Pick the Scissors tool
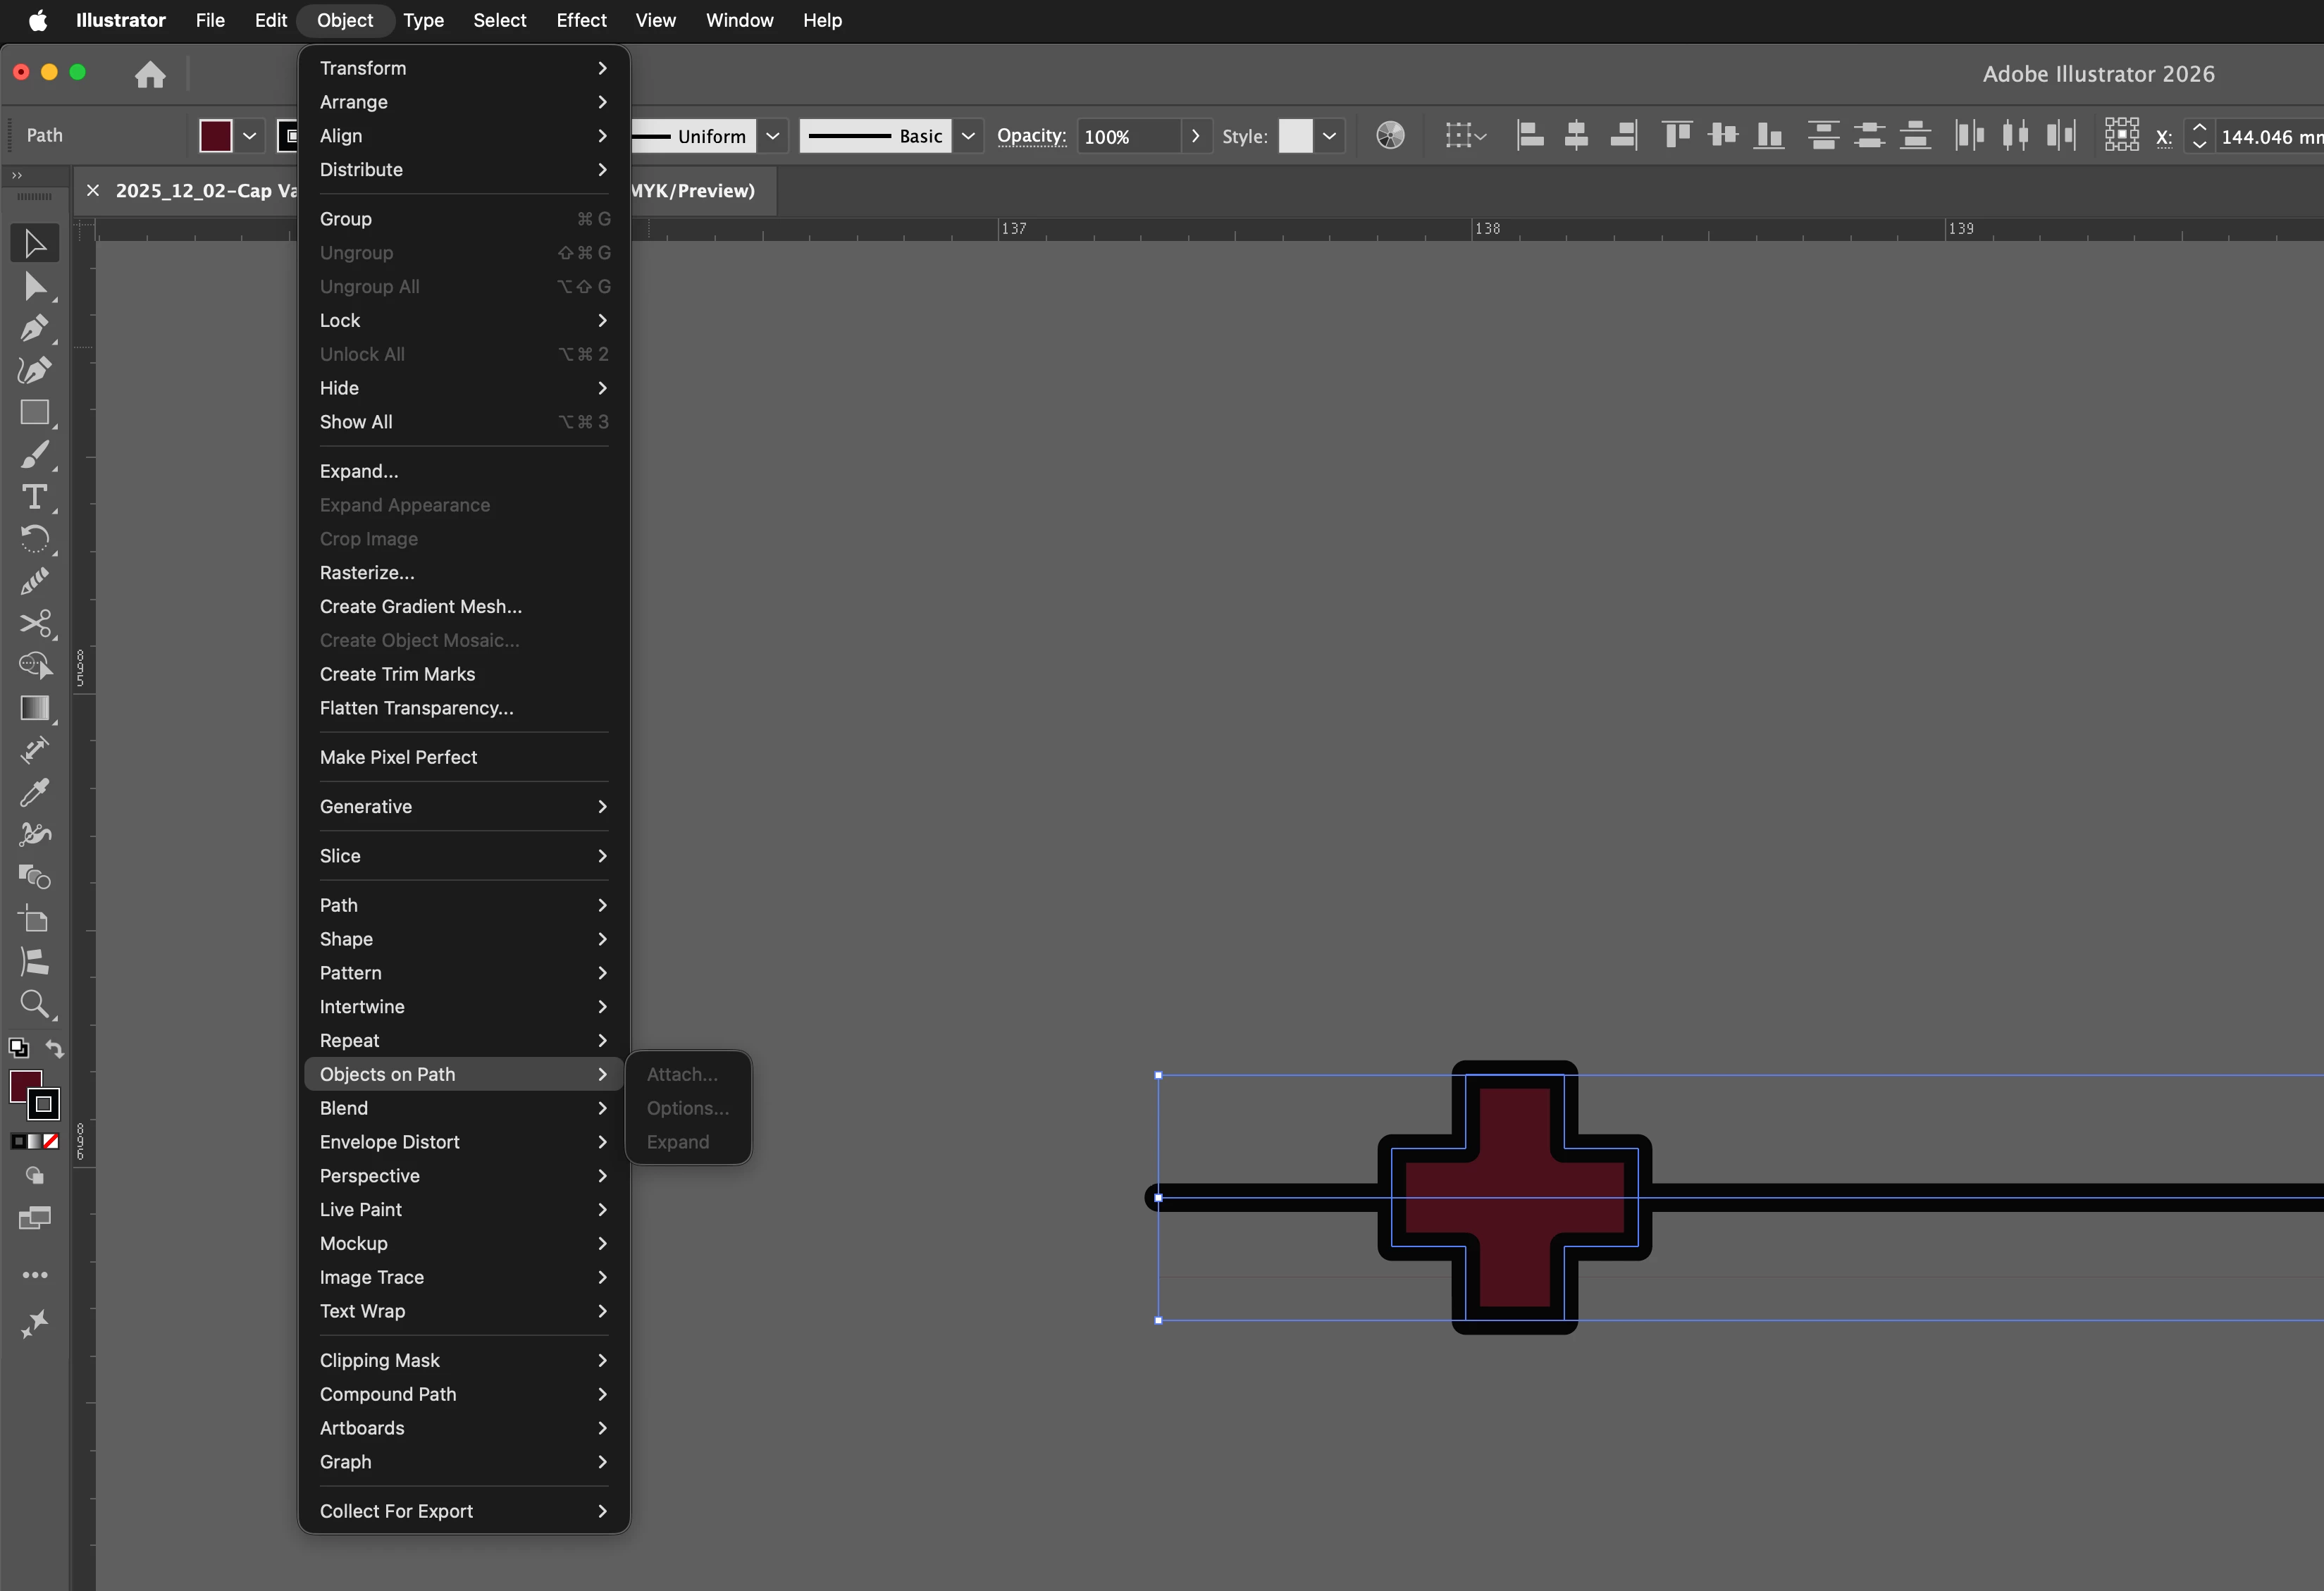This screenshot has height=1591, width=2324. tap(35, 624)
